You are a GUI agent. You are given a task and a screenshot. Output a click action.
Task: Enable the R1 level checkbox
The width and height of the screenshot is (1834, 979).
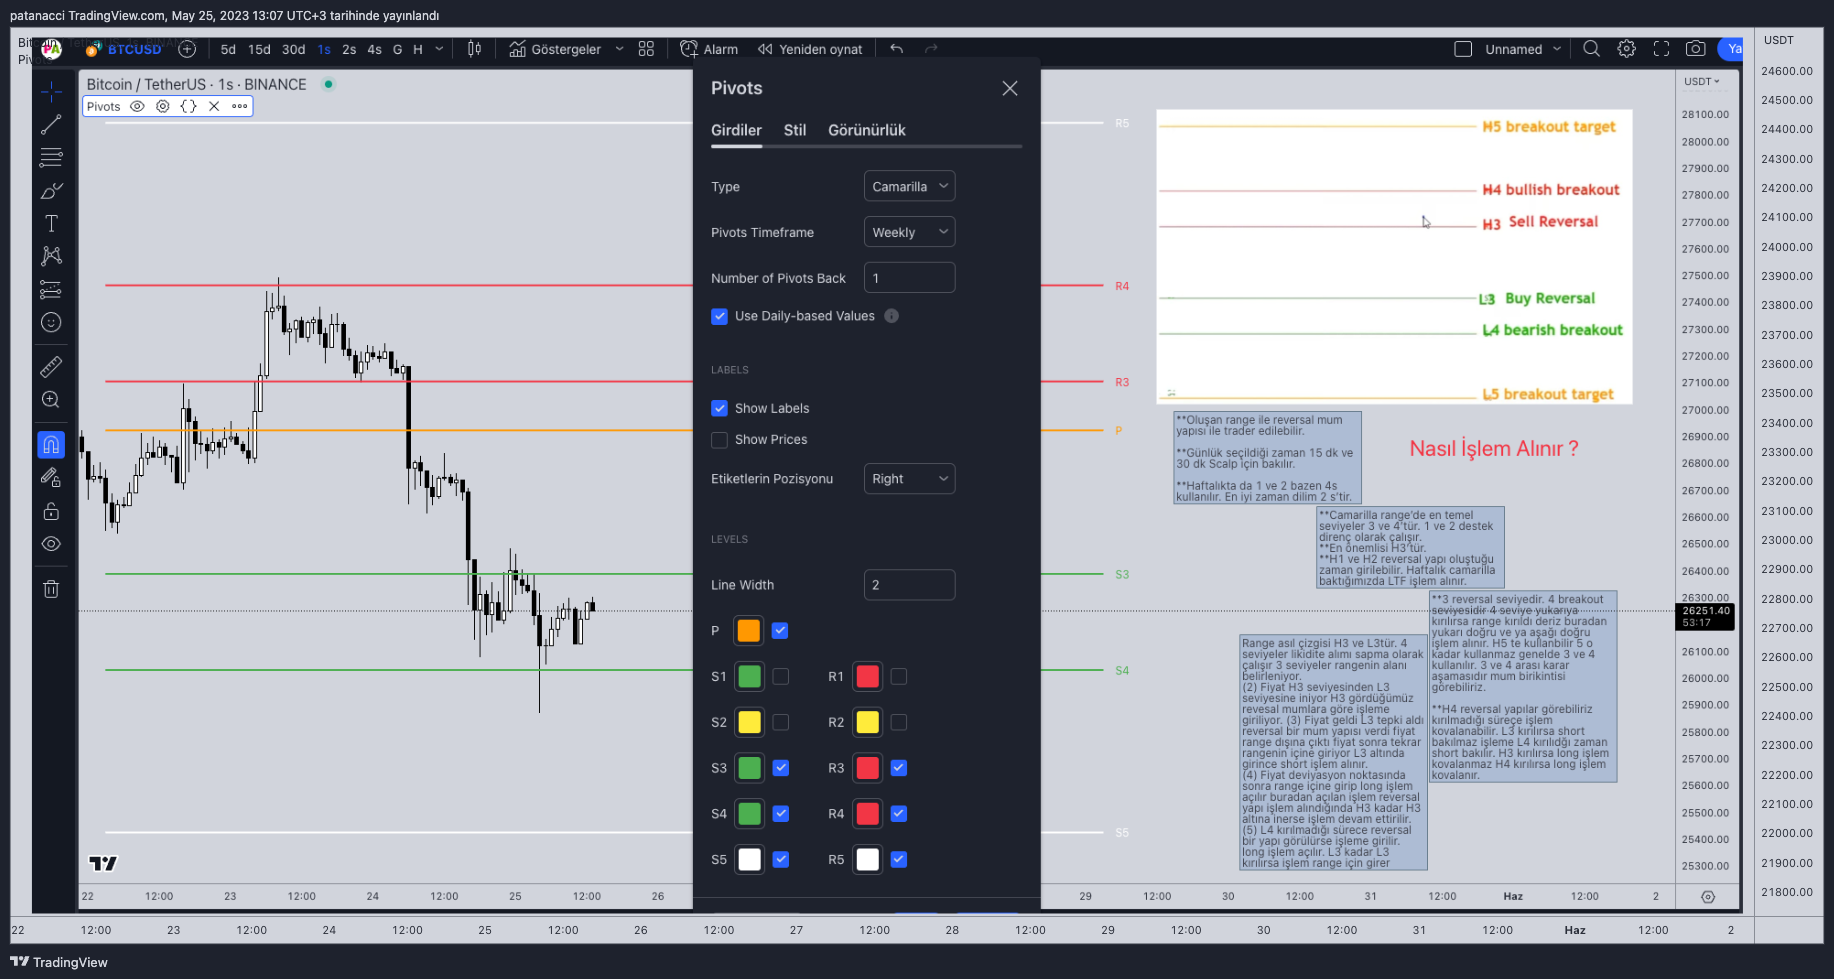coord(899,677)
